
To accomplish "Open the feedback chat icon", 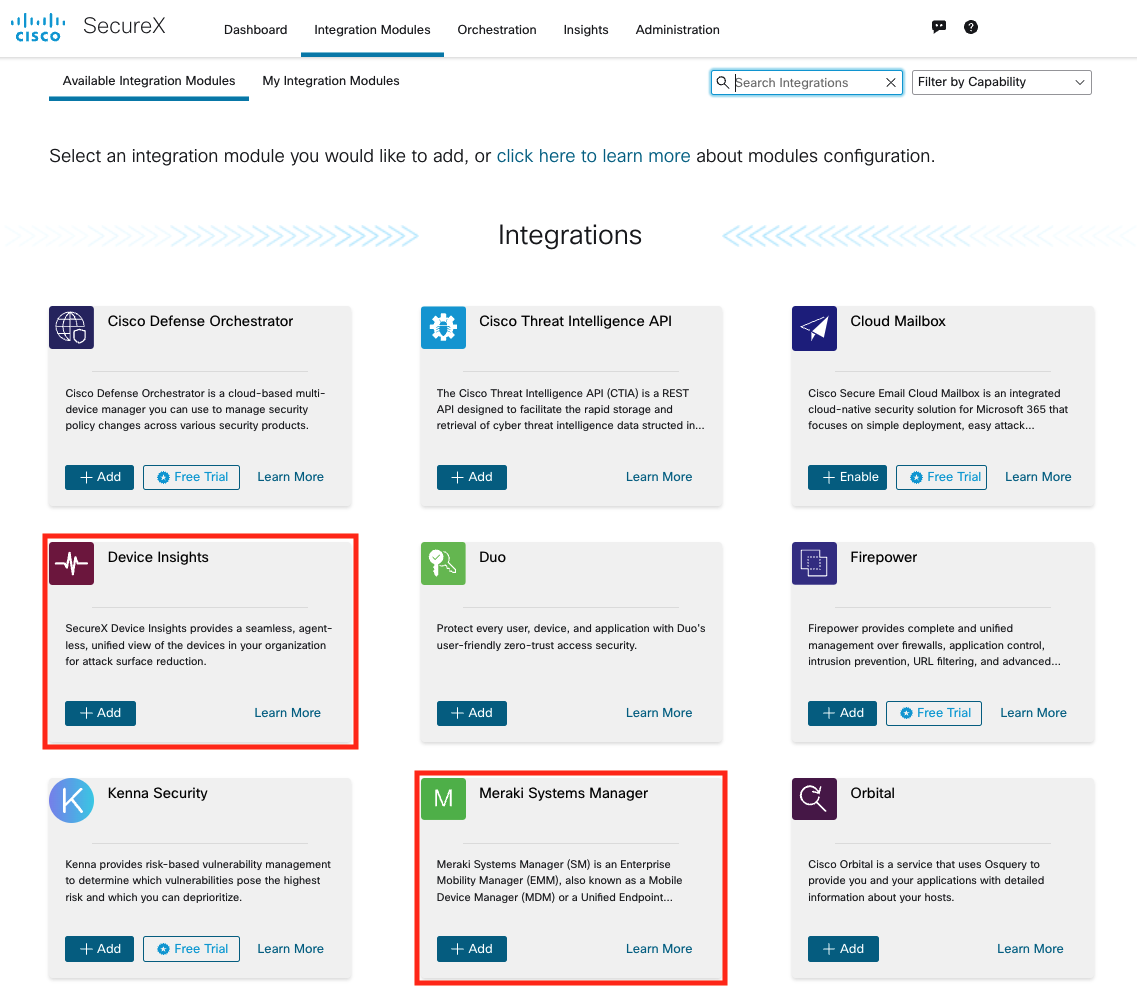I will (938, 27).
